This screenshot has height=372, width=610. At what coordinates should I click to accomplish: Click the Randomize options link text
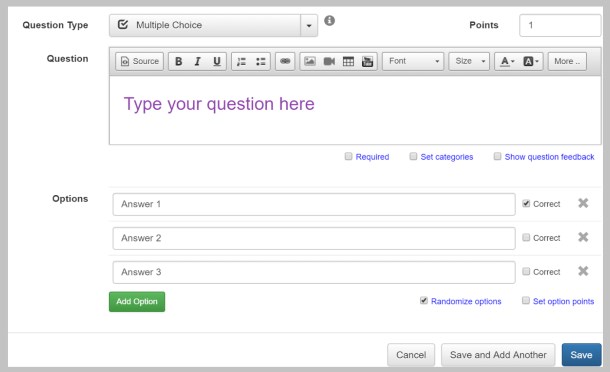pos(466,301)
